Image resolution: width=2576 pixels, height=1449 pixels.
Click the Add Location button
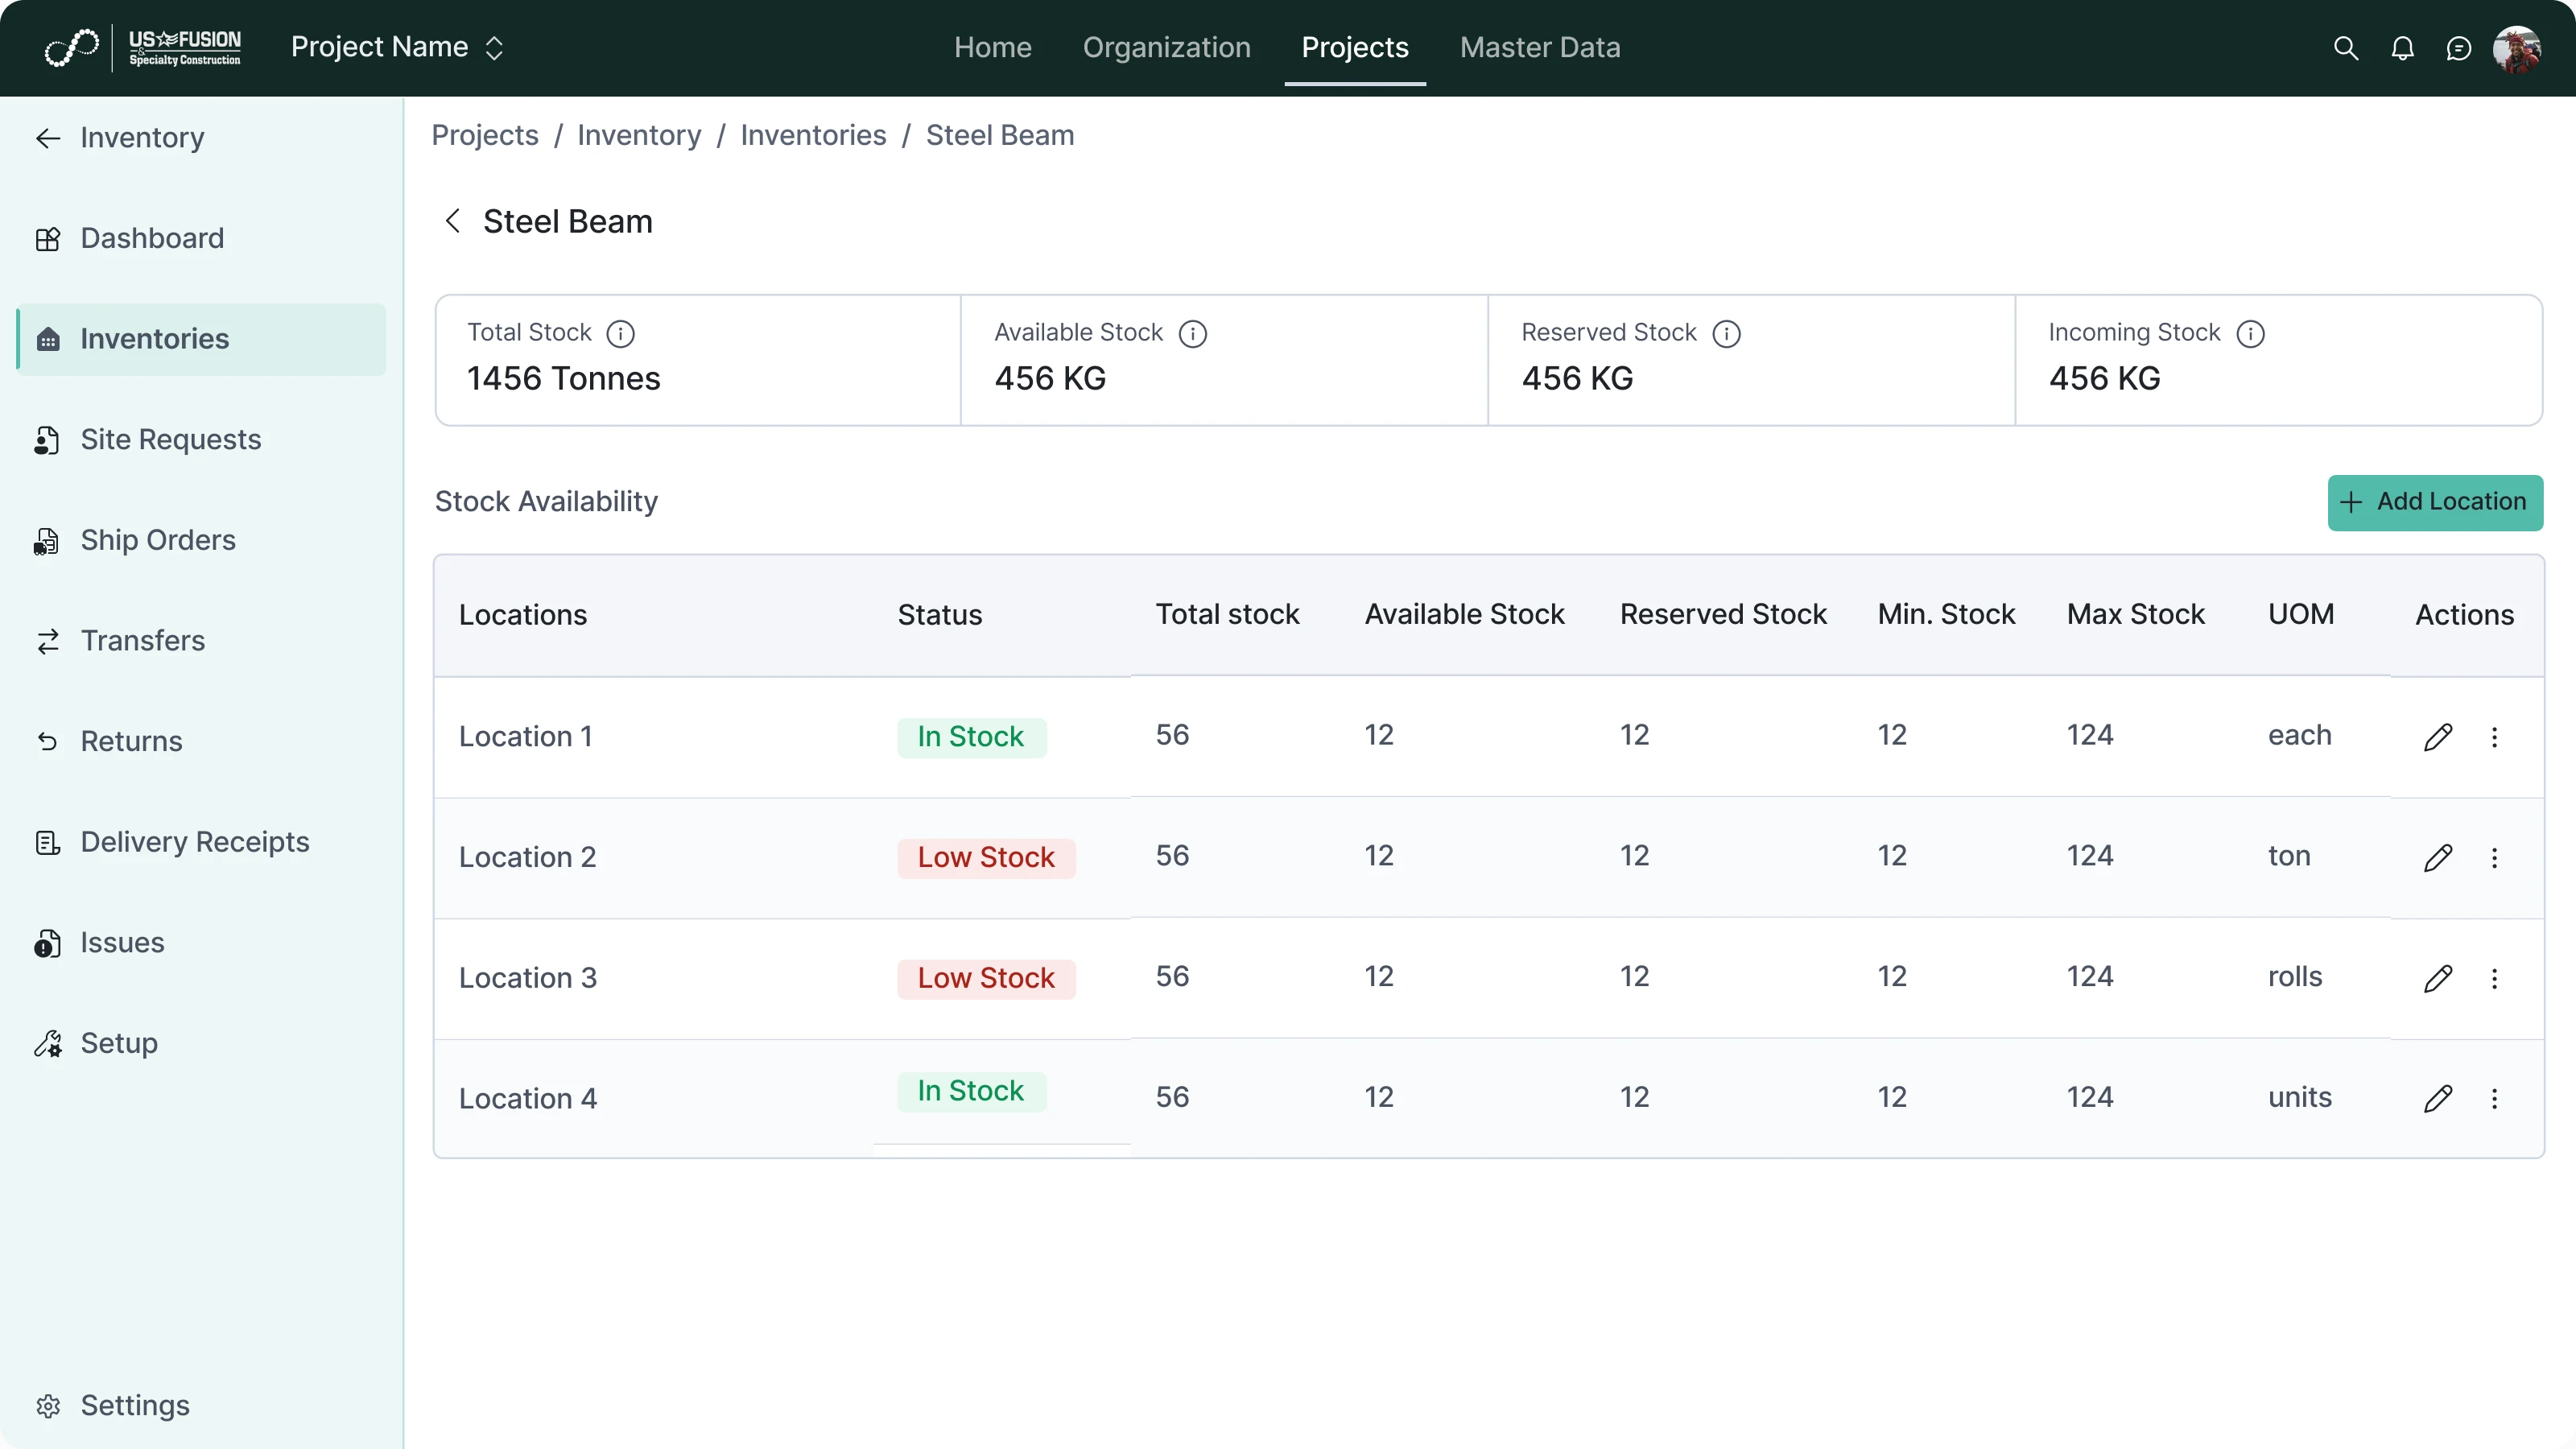(2435, 502)
